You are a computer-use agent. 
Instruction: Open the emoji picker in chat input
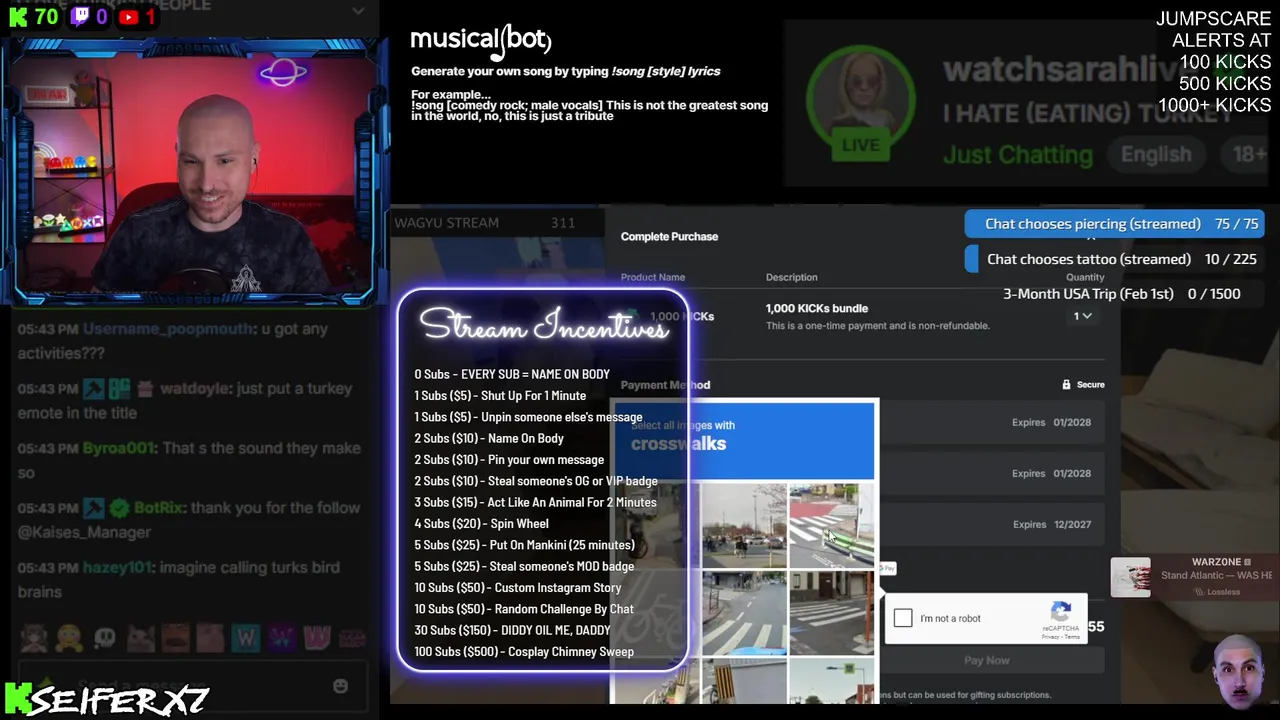coord(340,686)
